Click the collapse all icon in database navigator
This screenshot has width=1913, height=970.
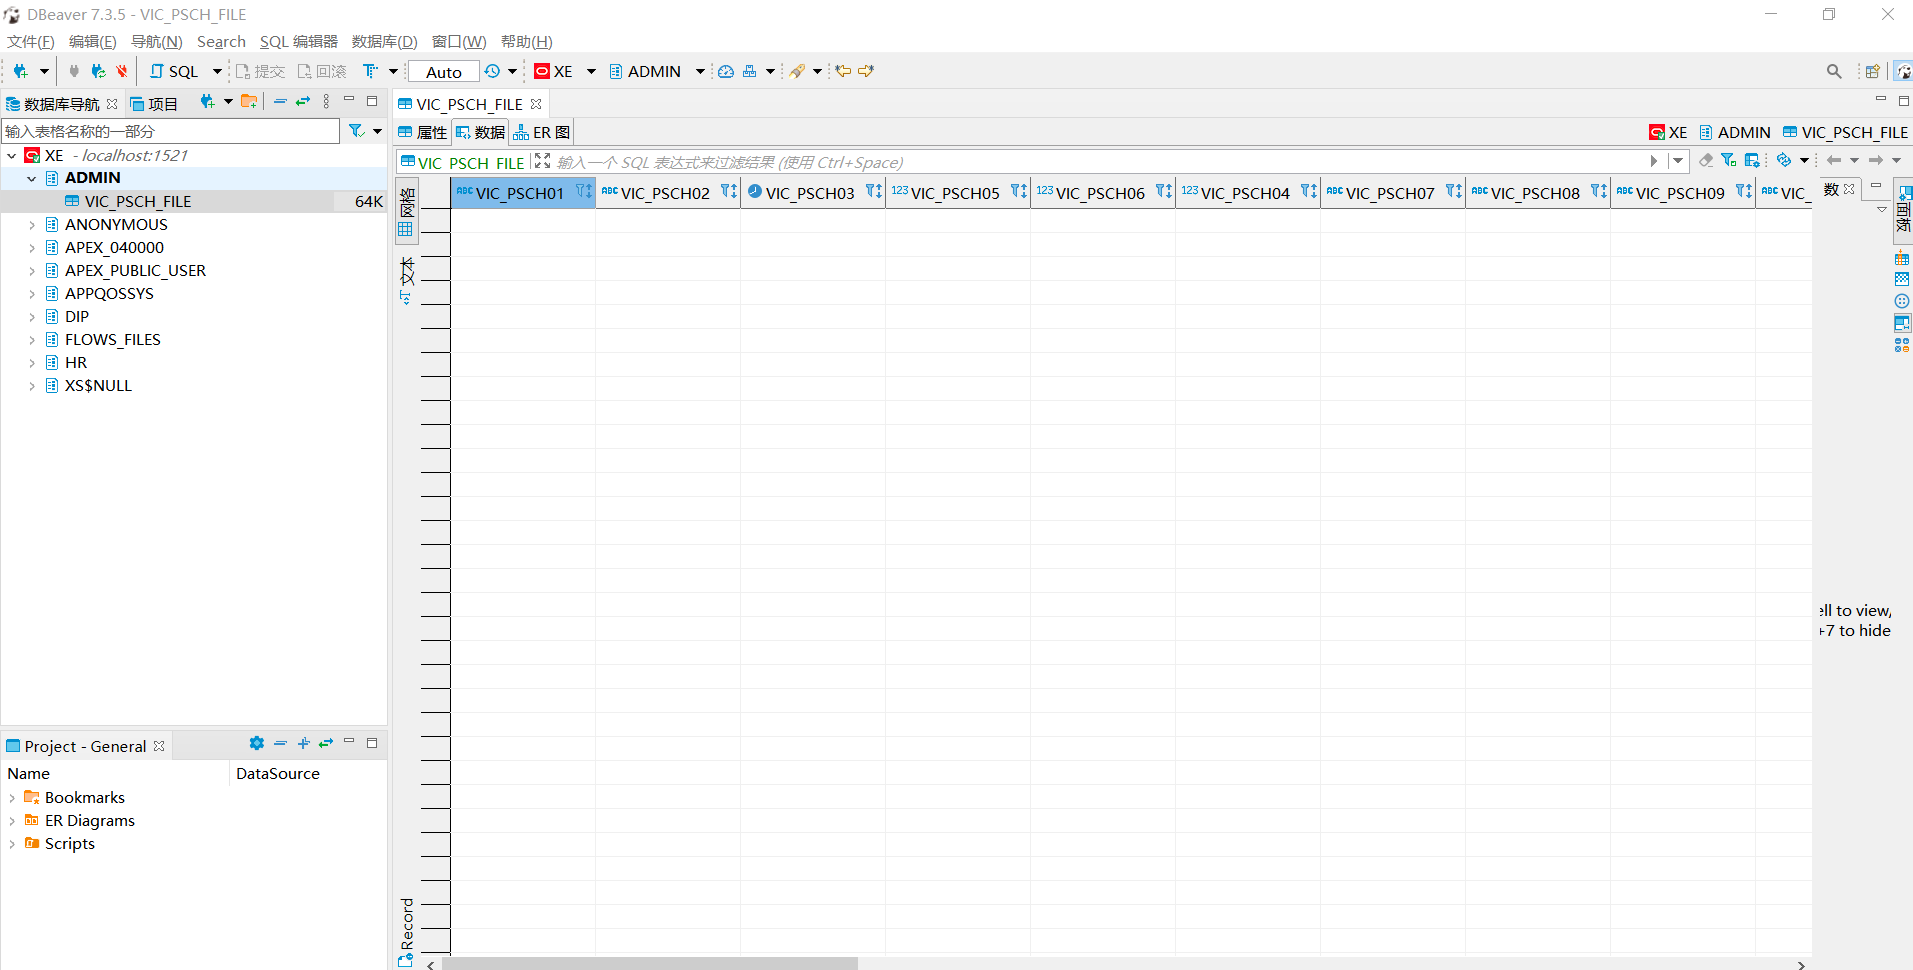pyautogui.click(x=280, y=101)
